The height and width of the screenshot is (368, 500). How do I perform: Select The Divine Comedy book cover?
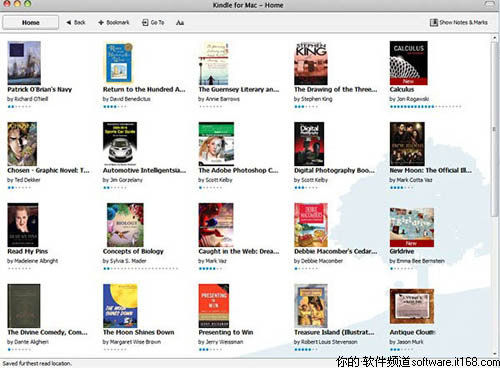(x=24, y=306)
